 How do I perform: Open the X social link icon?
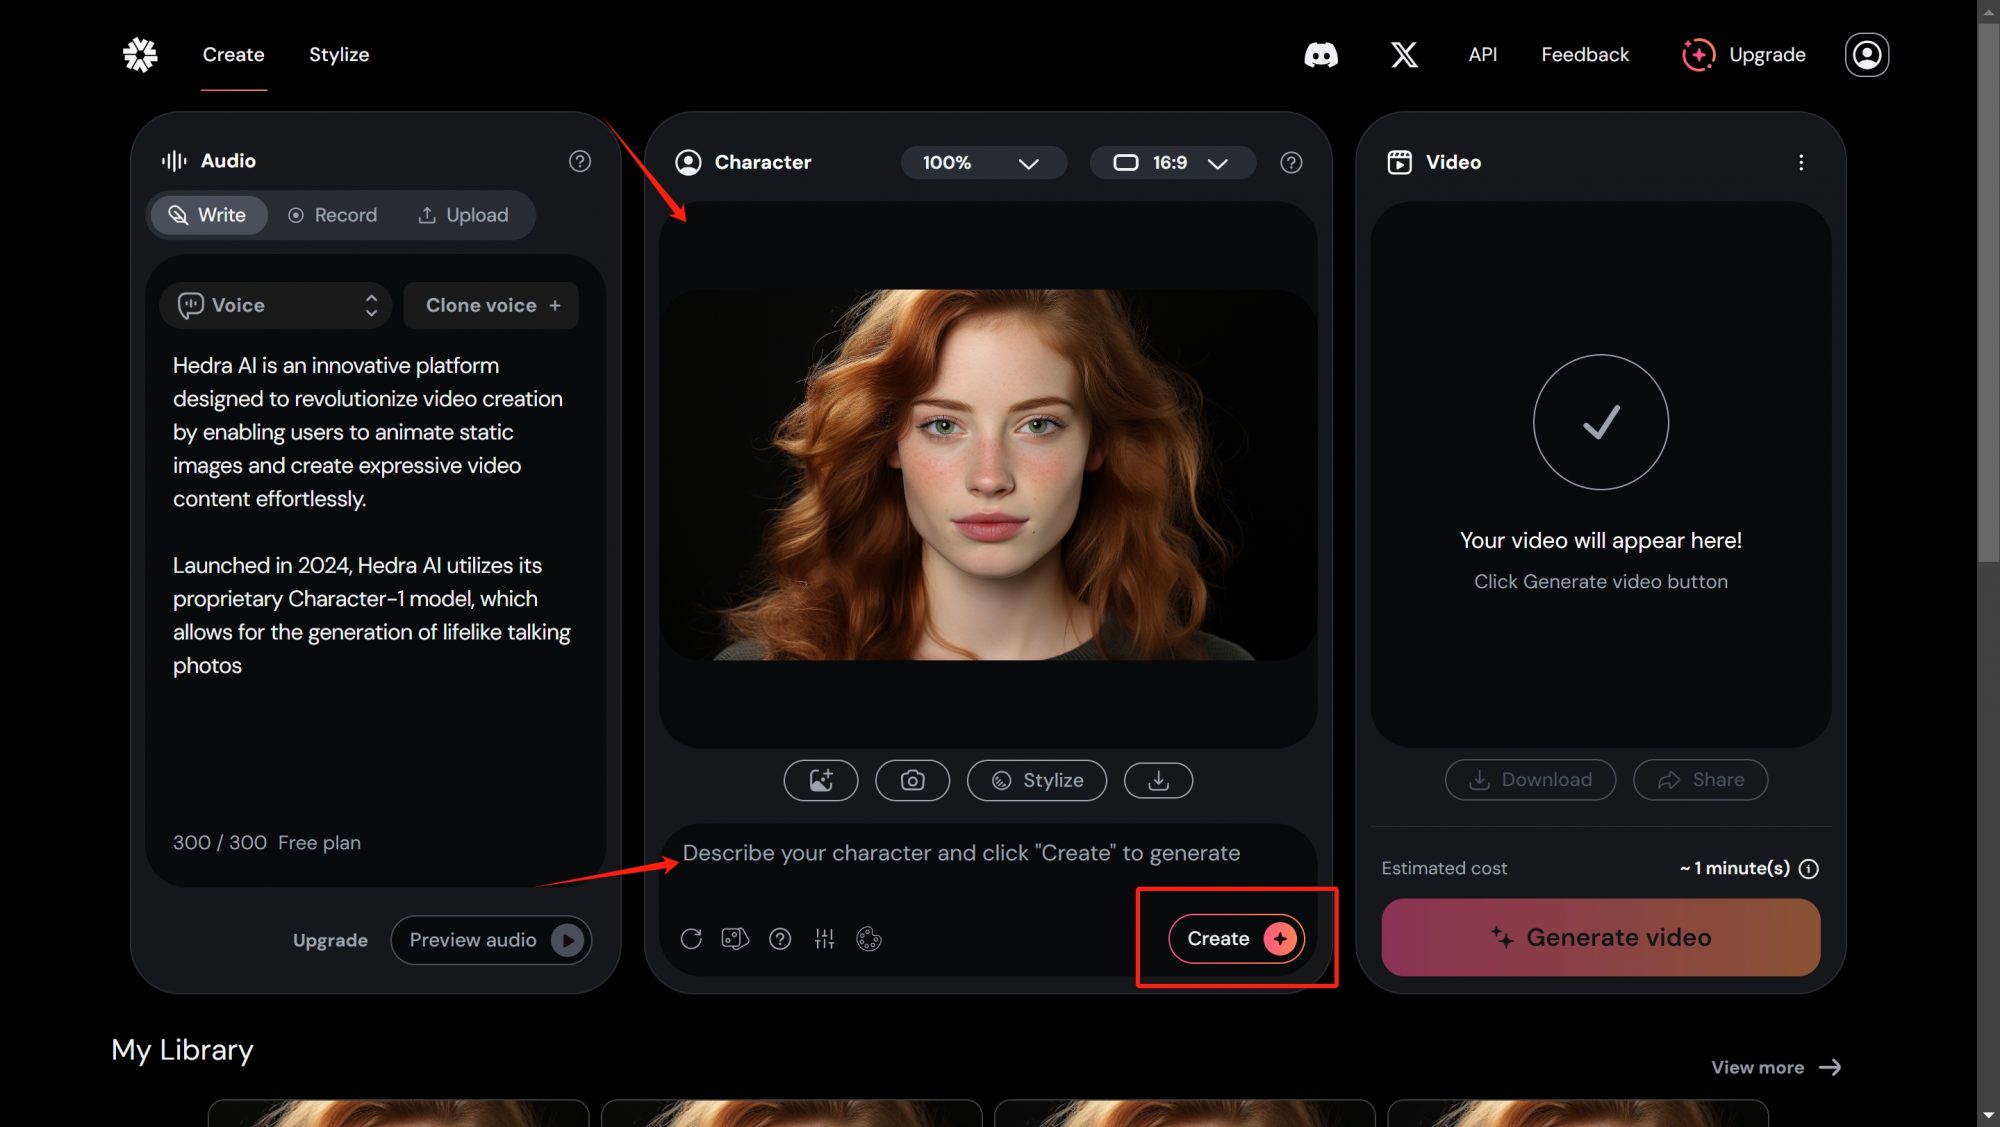click(1404, 54)
